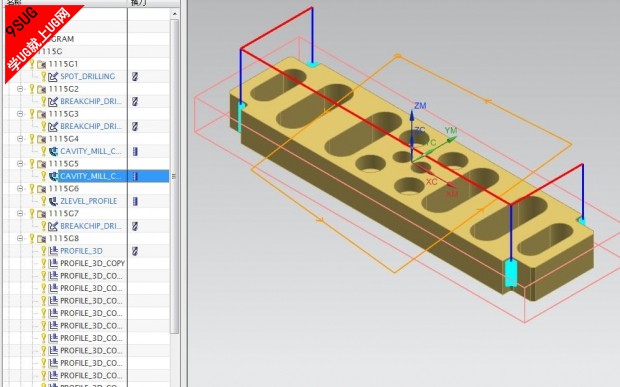
Task: Click the CAVITY_MILL_C icon under 1115G4
Action: [x=53, y=151]
